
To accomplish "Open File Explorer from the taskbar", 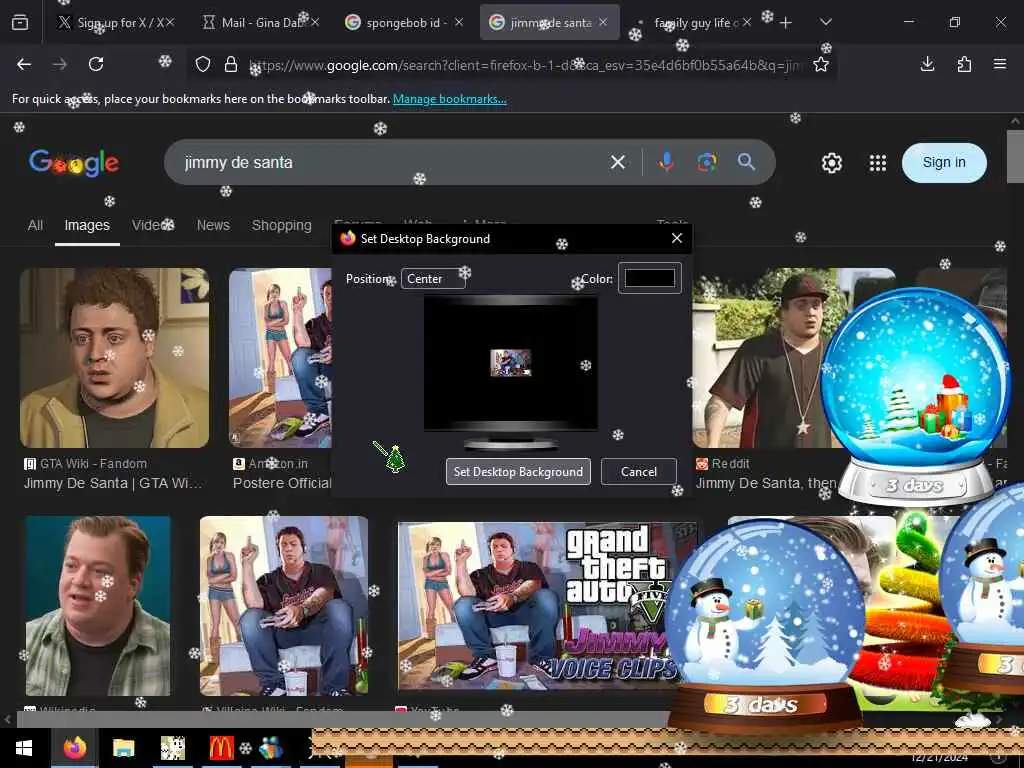I will click(123, 748).
